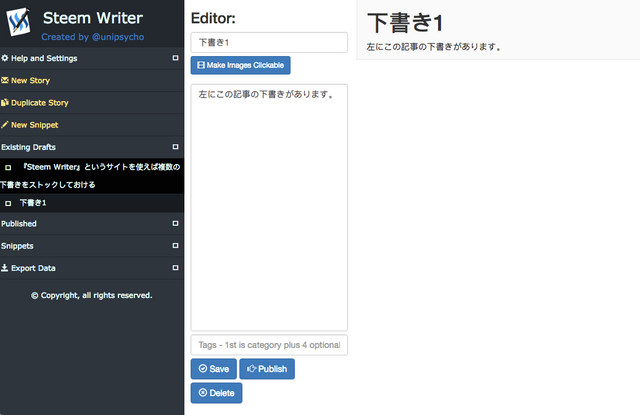640x415 pixels.
Task: Click into the body text editor area
Action: pyautogui.click(x=269, y=207)
